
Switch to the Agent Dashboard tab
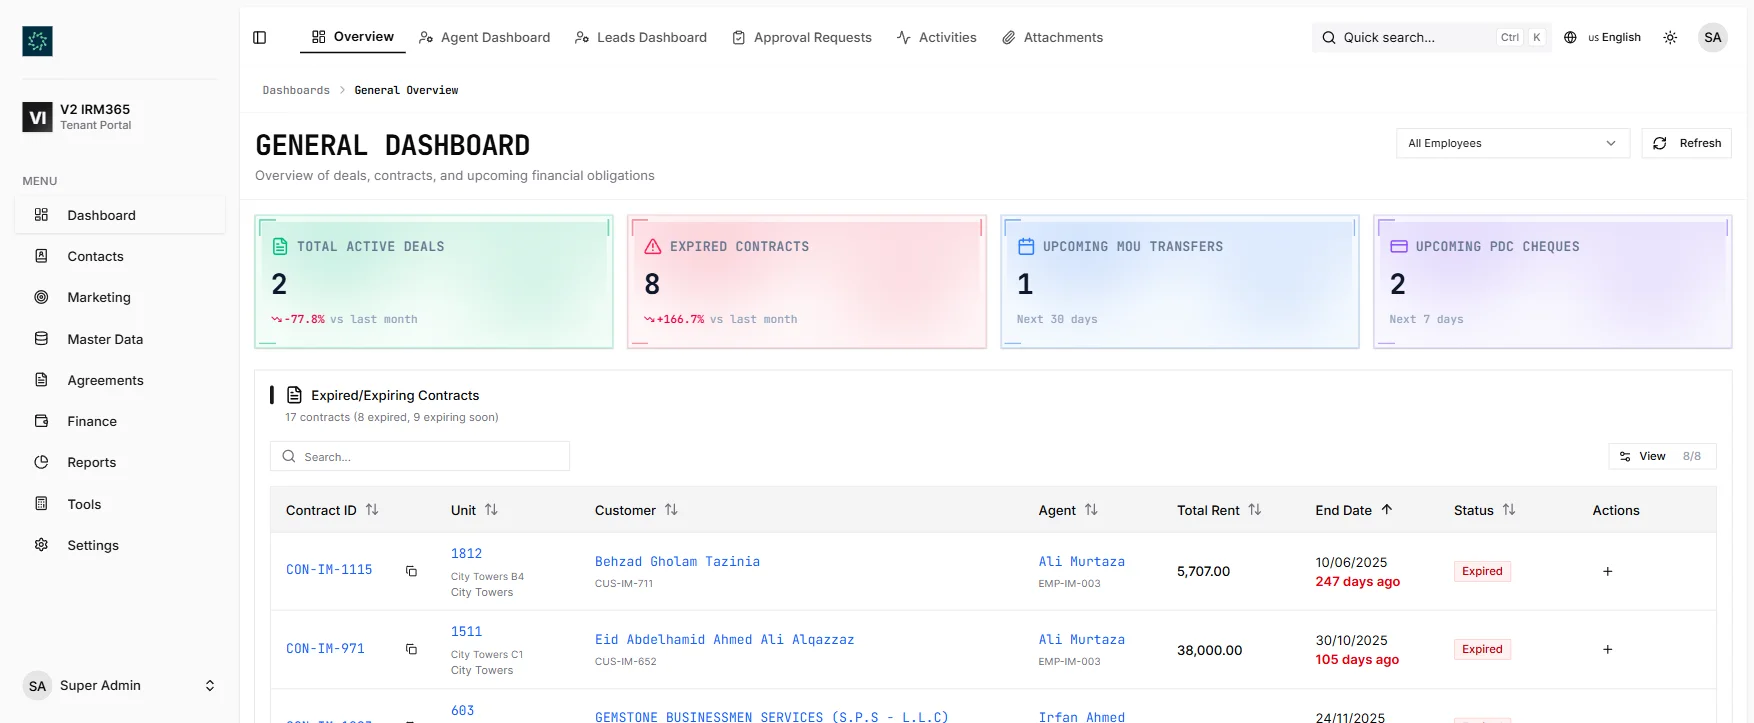(484, 38)
